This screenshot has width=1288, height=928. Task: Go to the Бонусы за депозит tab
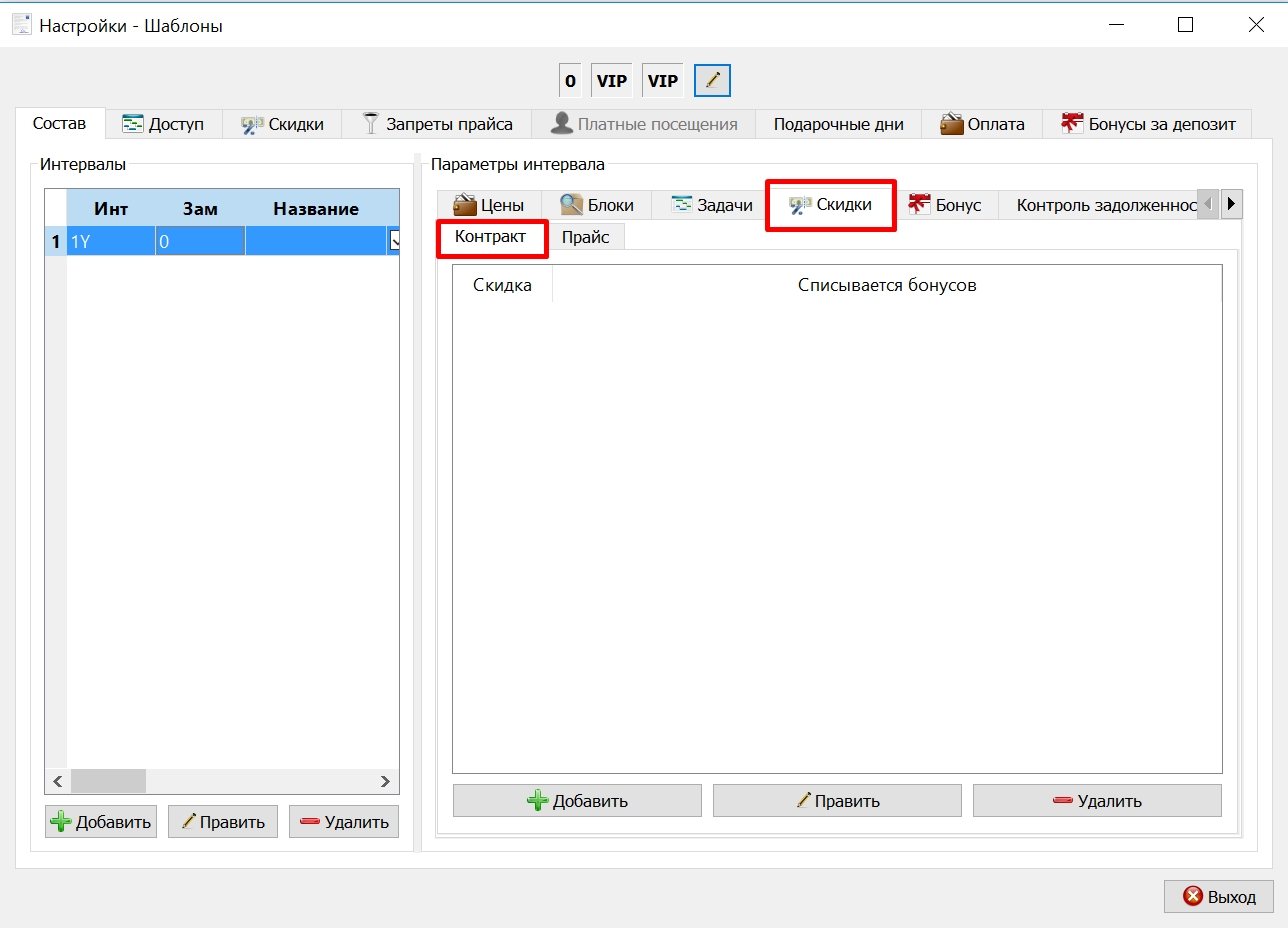coord(1148,124)
